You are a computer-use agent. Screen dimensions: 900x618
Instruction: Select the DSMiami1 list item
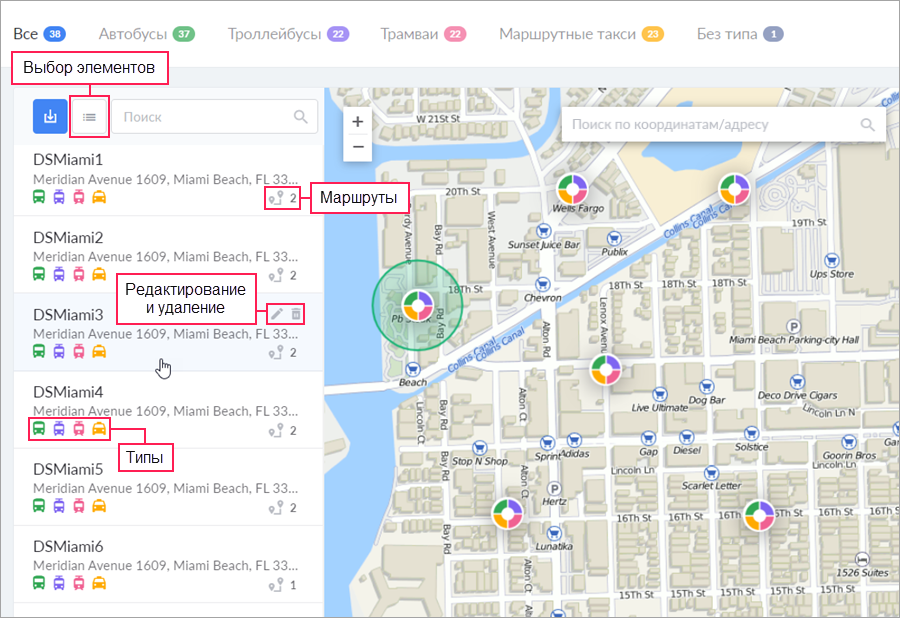point(168,180)
